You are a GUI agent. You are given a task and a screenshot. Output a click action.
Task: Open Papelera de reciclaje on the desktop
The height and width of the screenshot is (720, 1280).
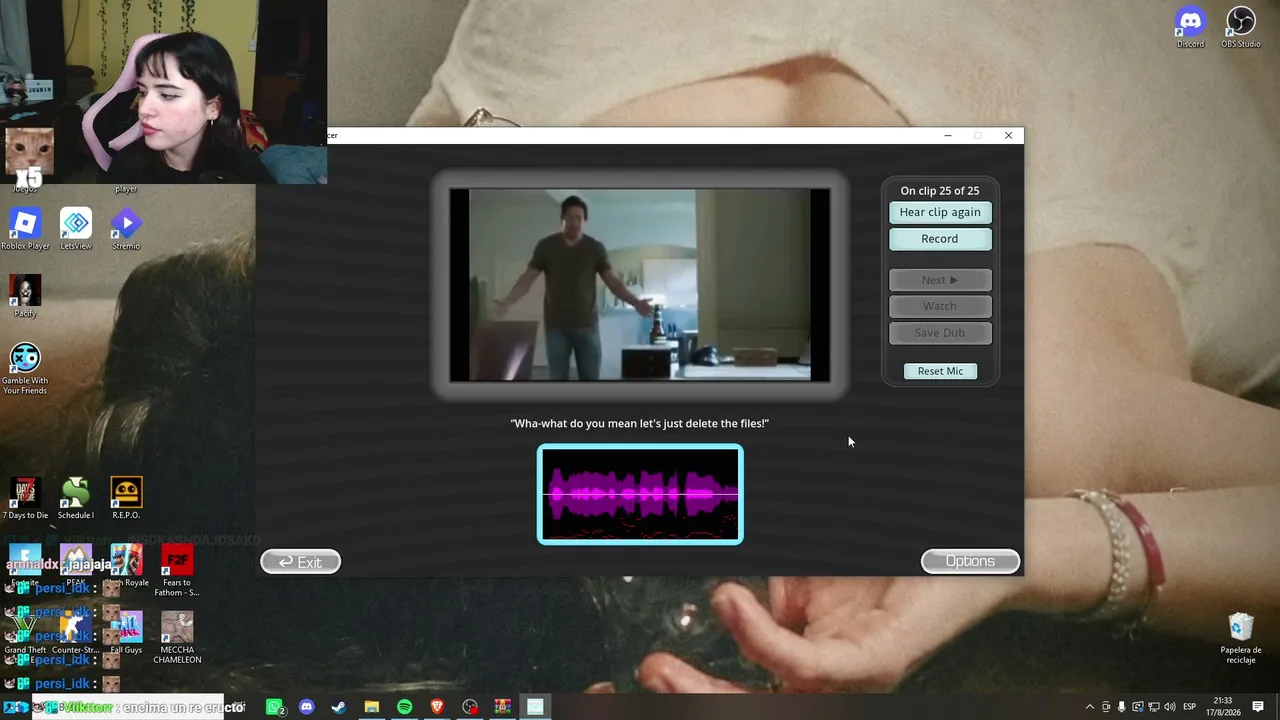pyautogui.click(x=1241, y=638)
